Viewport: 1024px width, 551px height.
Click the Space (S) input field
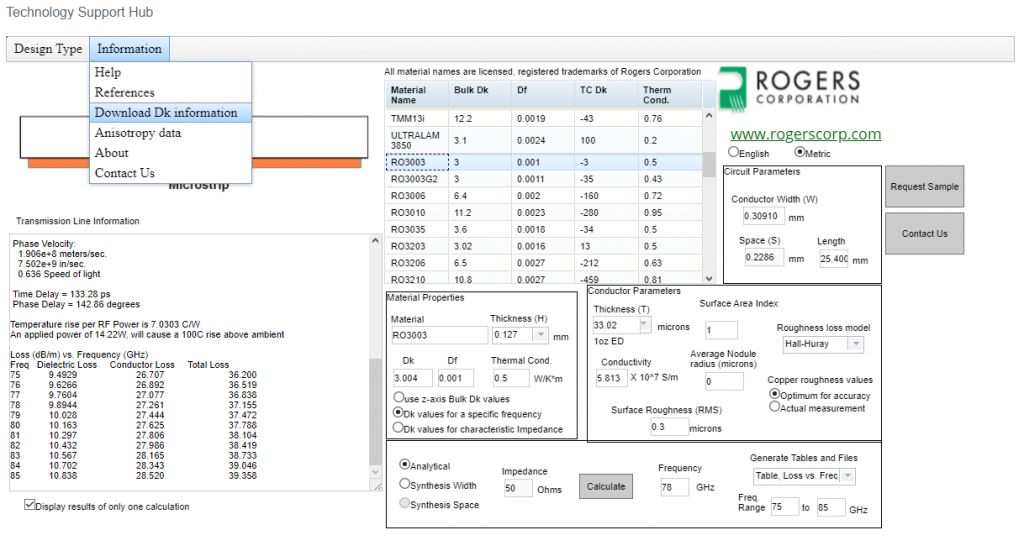(763, 257)
